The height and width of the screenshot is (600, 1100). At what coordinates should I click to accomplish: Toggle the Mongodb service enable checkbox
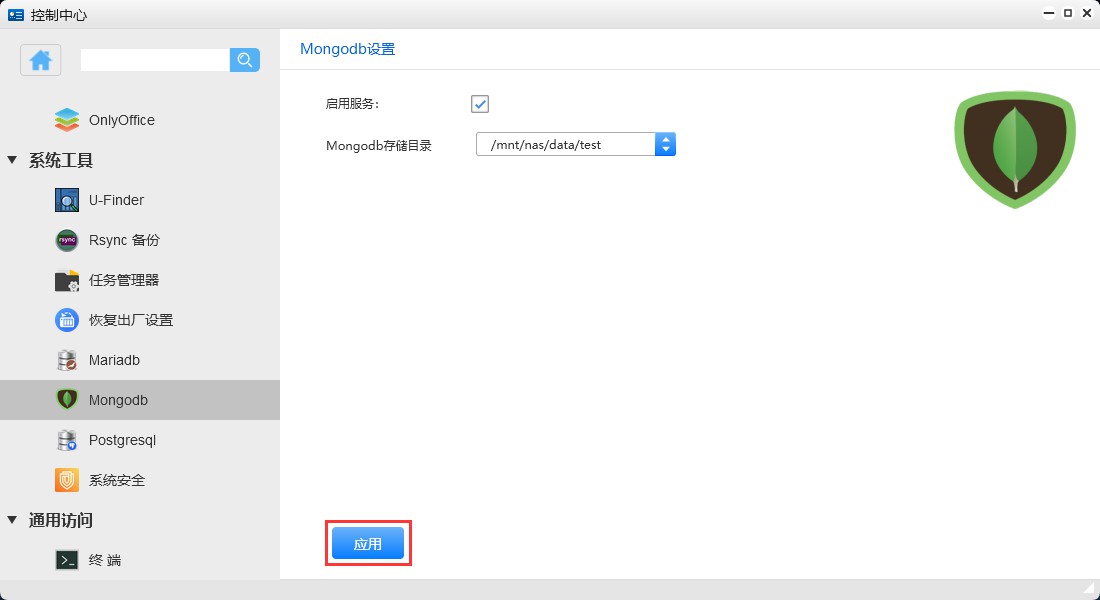(x=479, y=103)
